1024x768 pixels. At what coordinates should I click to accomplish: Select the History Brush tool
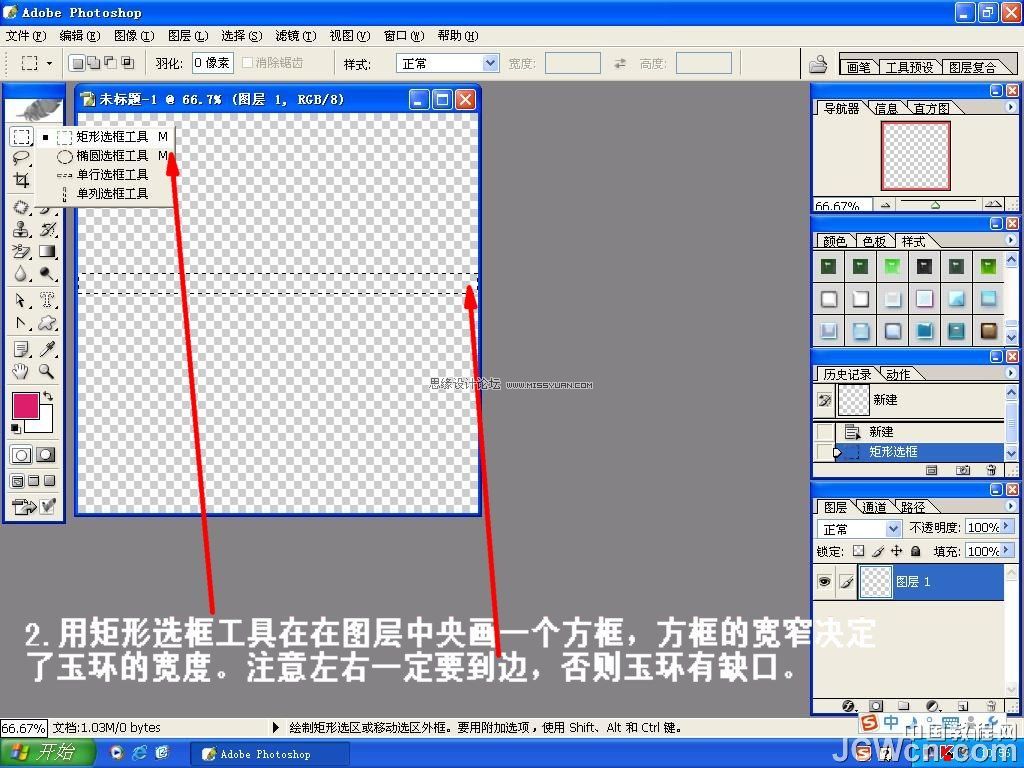48,229
